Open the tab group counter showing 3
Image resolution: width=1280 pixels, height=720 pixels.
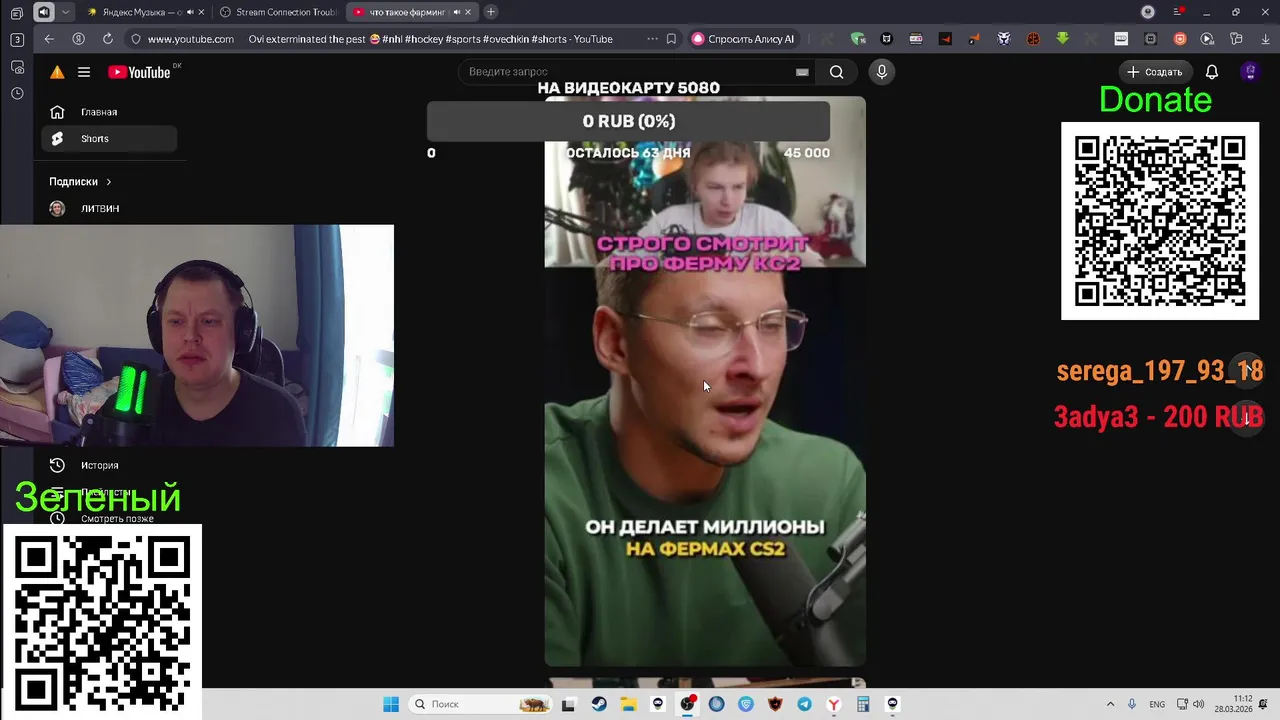coord(17,40)
